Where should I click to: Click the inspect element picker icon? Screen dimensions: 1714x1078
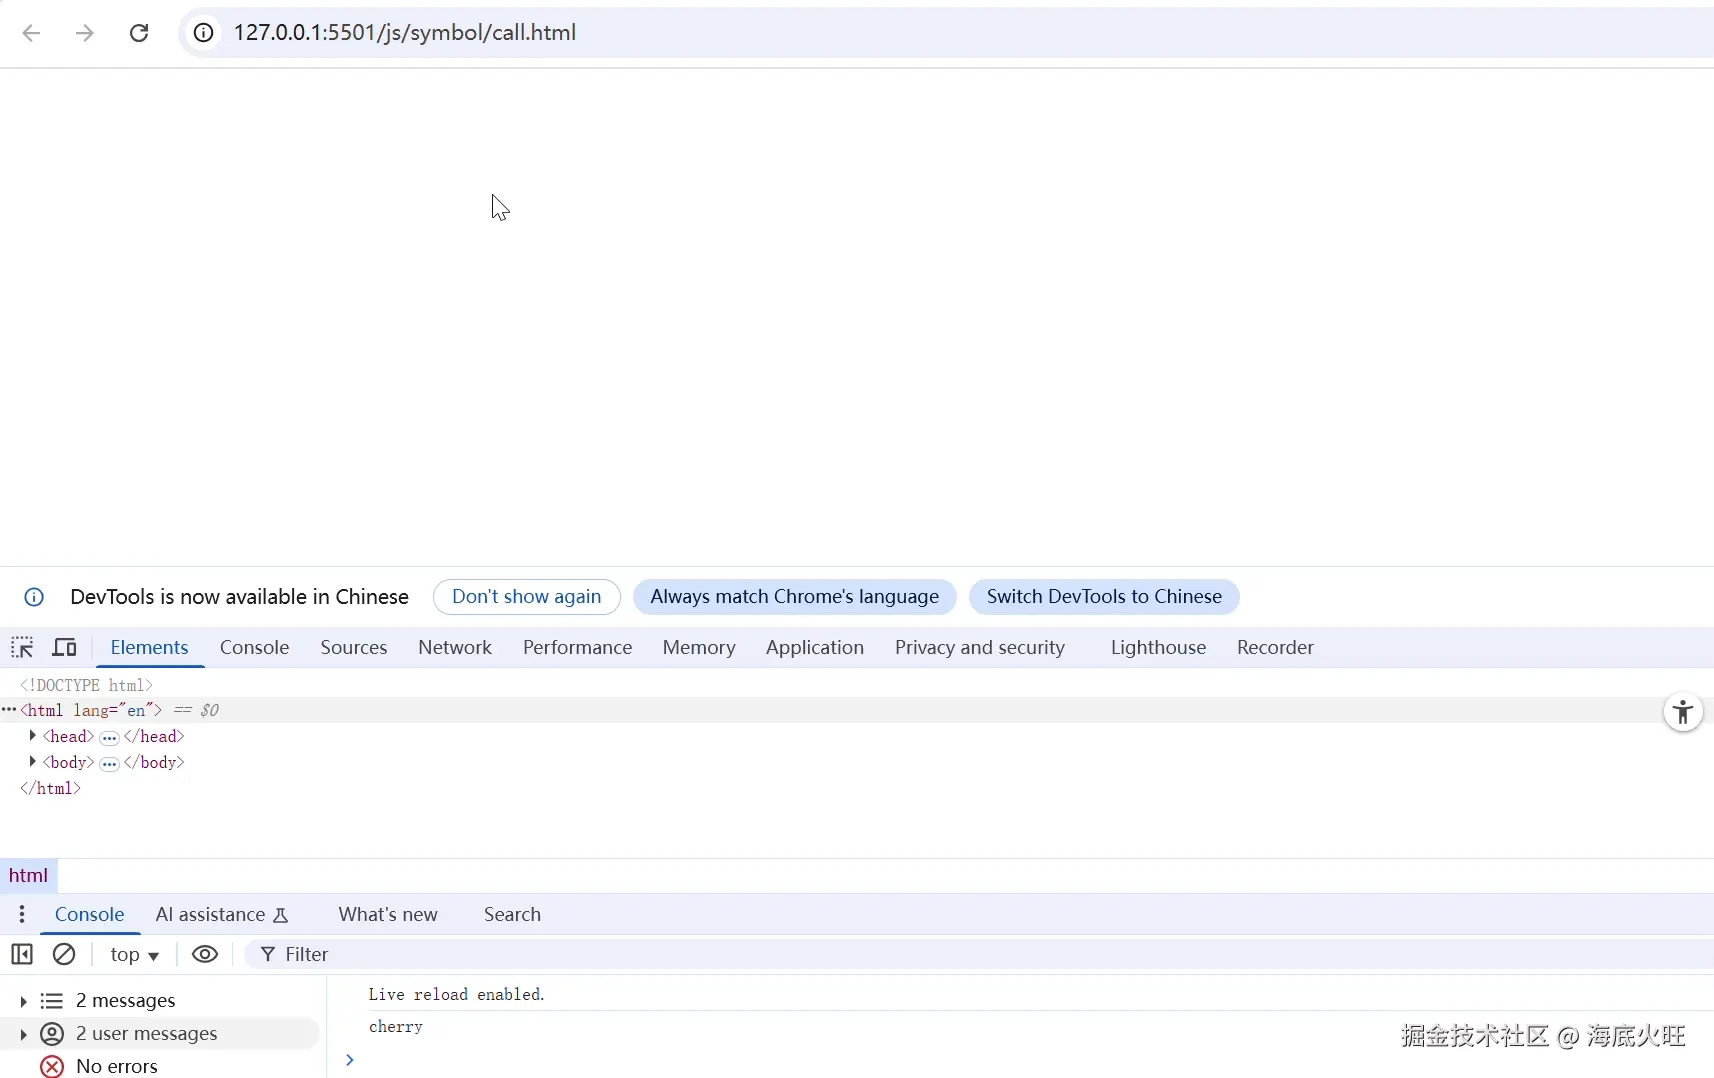pyautogui.click(x=22, y=647)
